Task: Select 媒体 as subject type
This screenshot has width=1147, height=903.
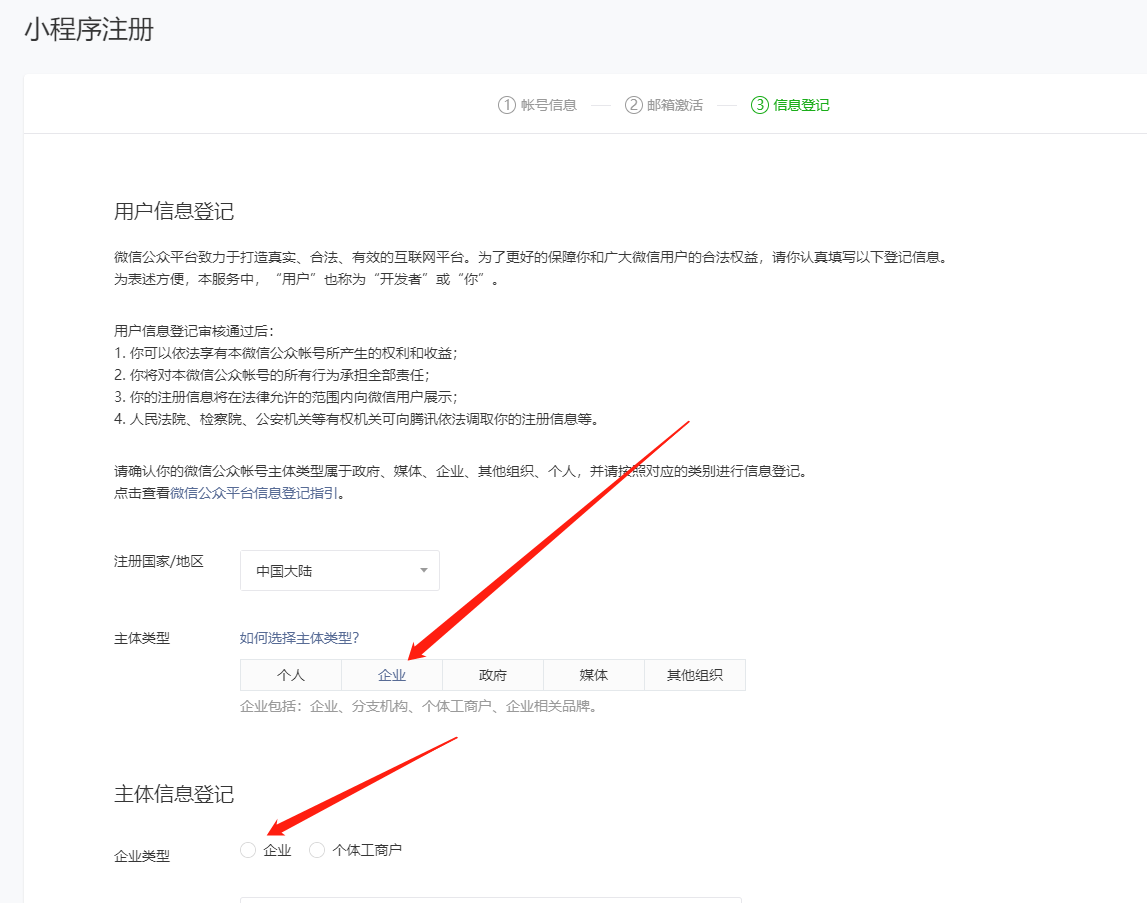Action: tap(593, 674)
